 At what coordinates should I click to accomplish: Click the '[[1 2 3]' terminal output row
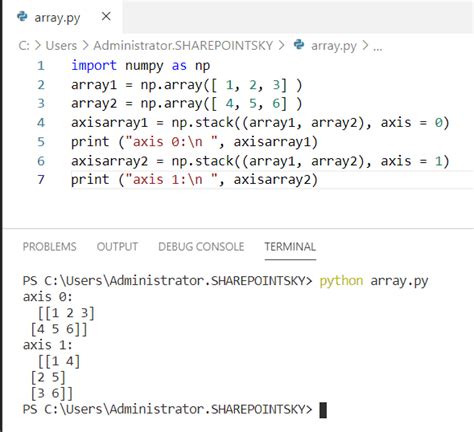click(x=66, y=313)
